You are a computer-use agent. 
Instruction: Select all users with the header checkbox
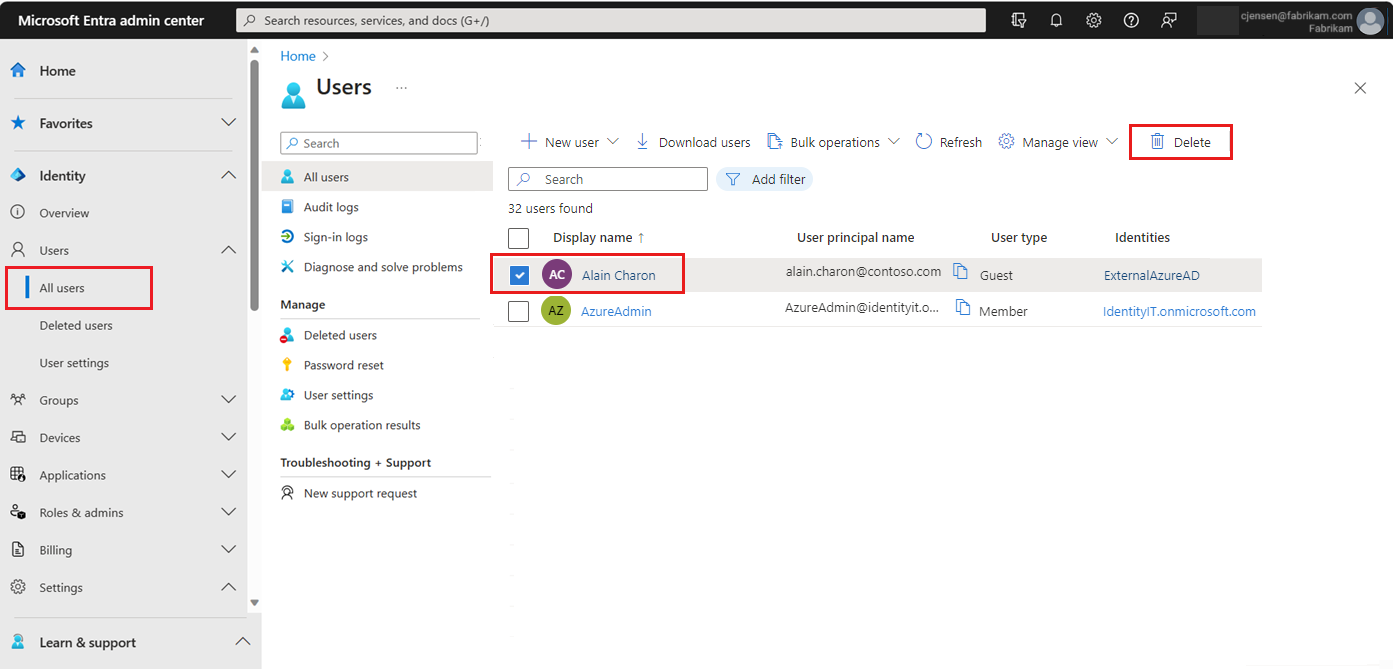tap(518, 237)
